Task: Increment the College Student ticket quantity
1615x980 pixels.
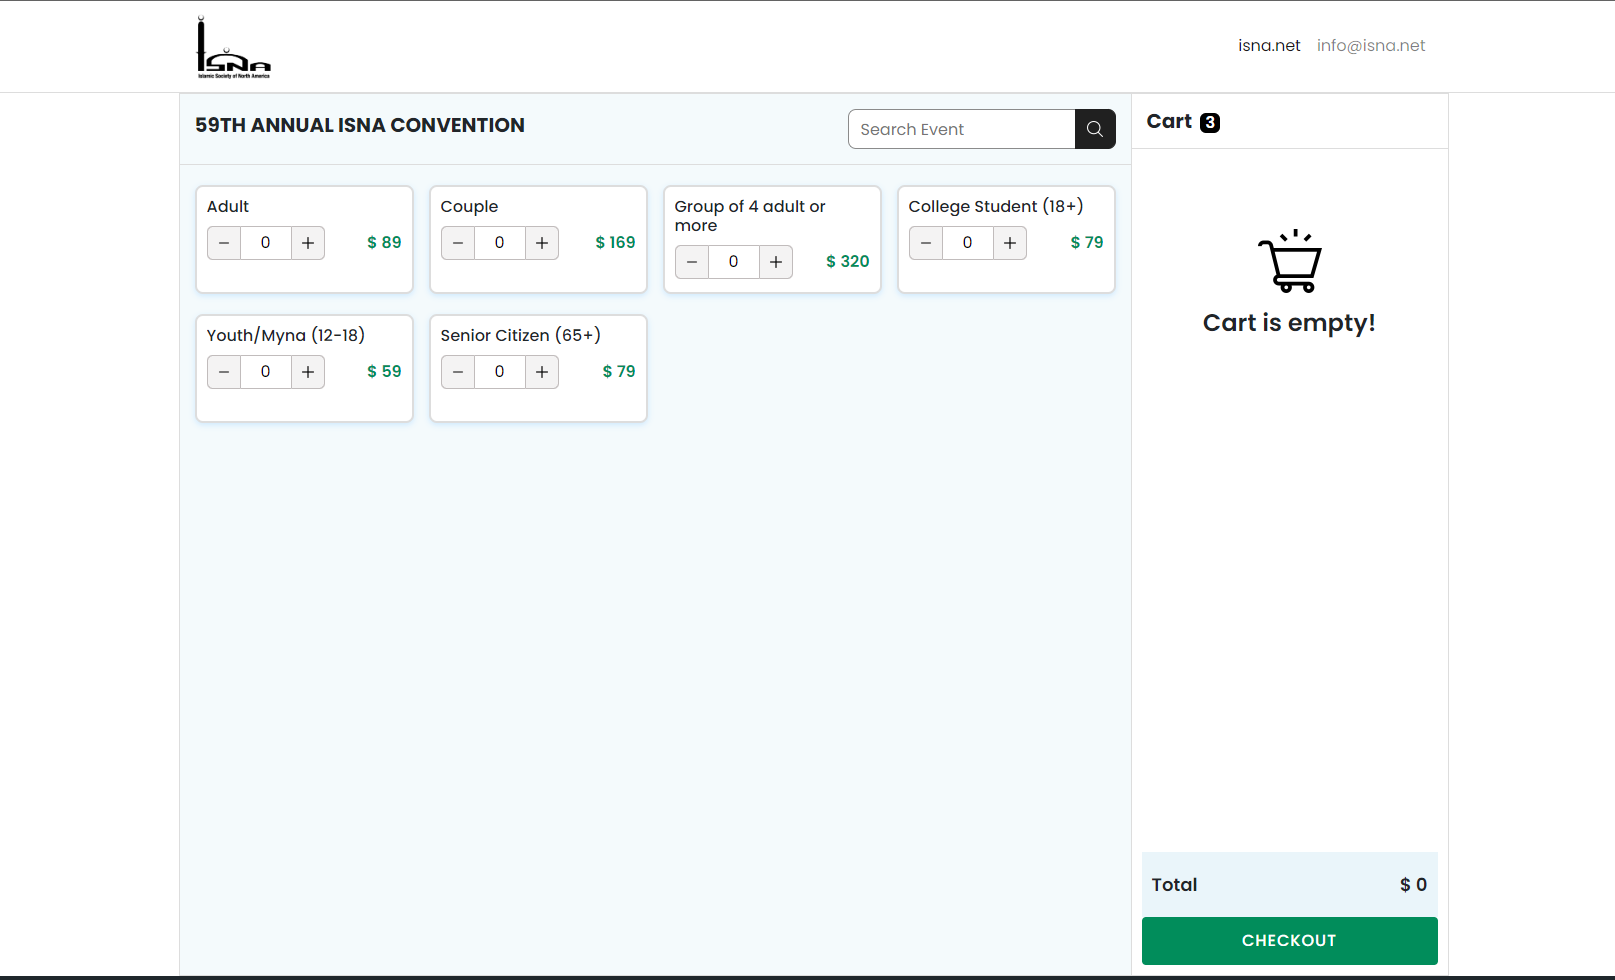Action: point(1009,242)
